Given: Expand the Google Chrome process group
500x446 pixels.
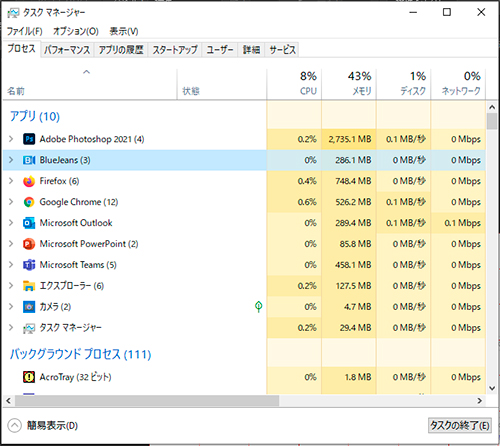Looking at the screenshot, I should (x=11, y=202).
